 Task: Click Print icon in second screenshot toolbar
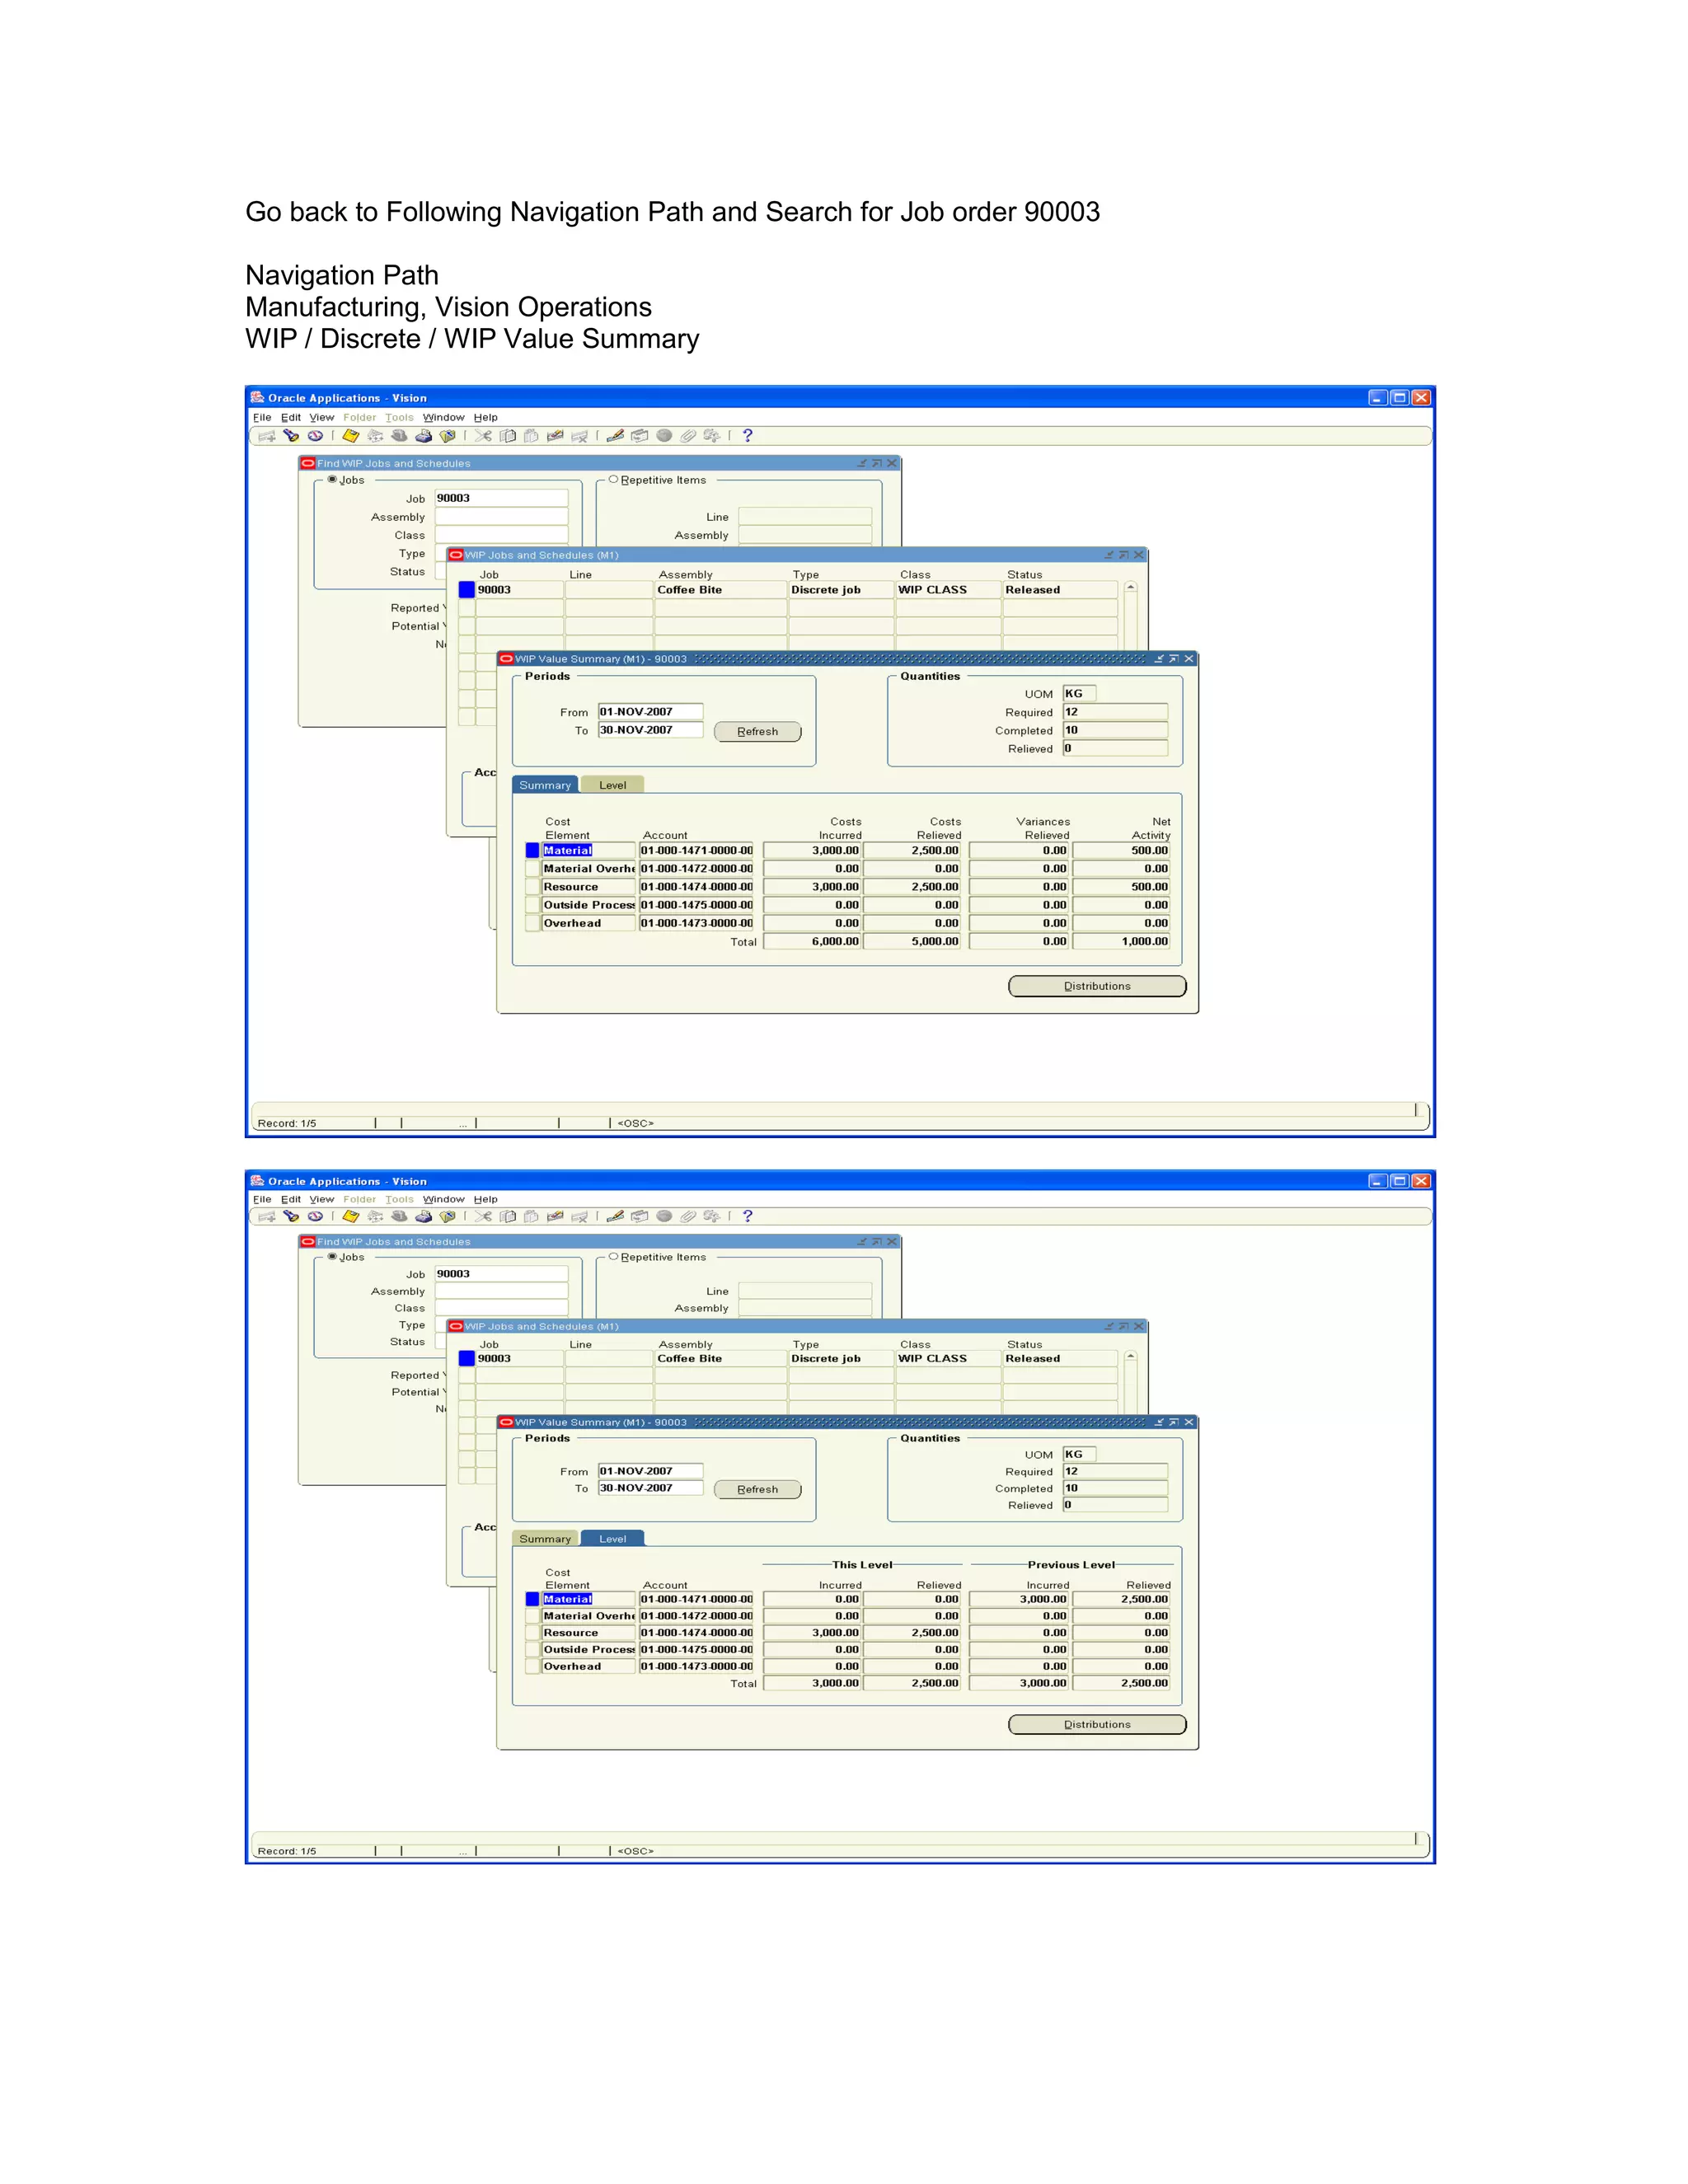pos(424,1217)
